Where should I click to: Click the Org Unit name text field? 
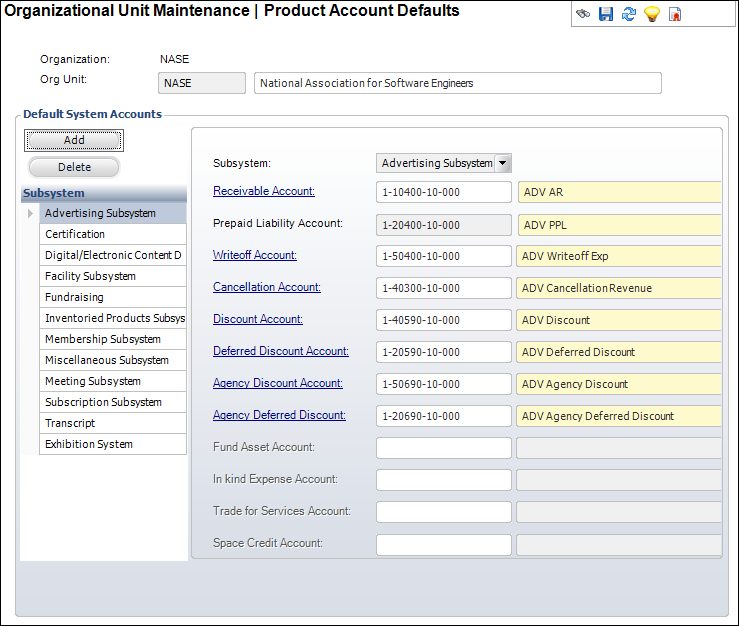tap(457, 83)
